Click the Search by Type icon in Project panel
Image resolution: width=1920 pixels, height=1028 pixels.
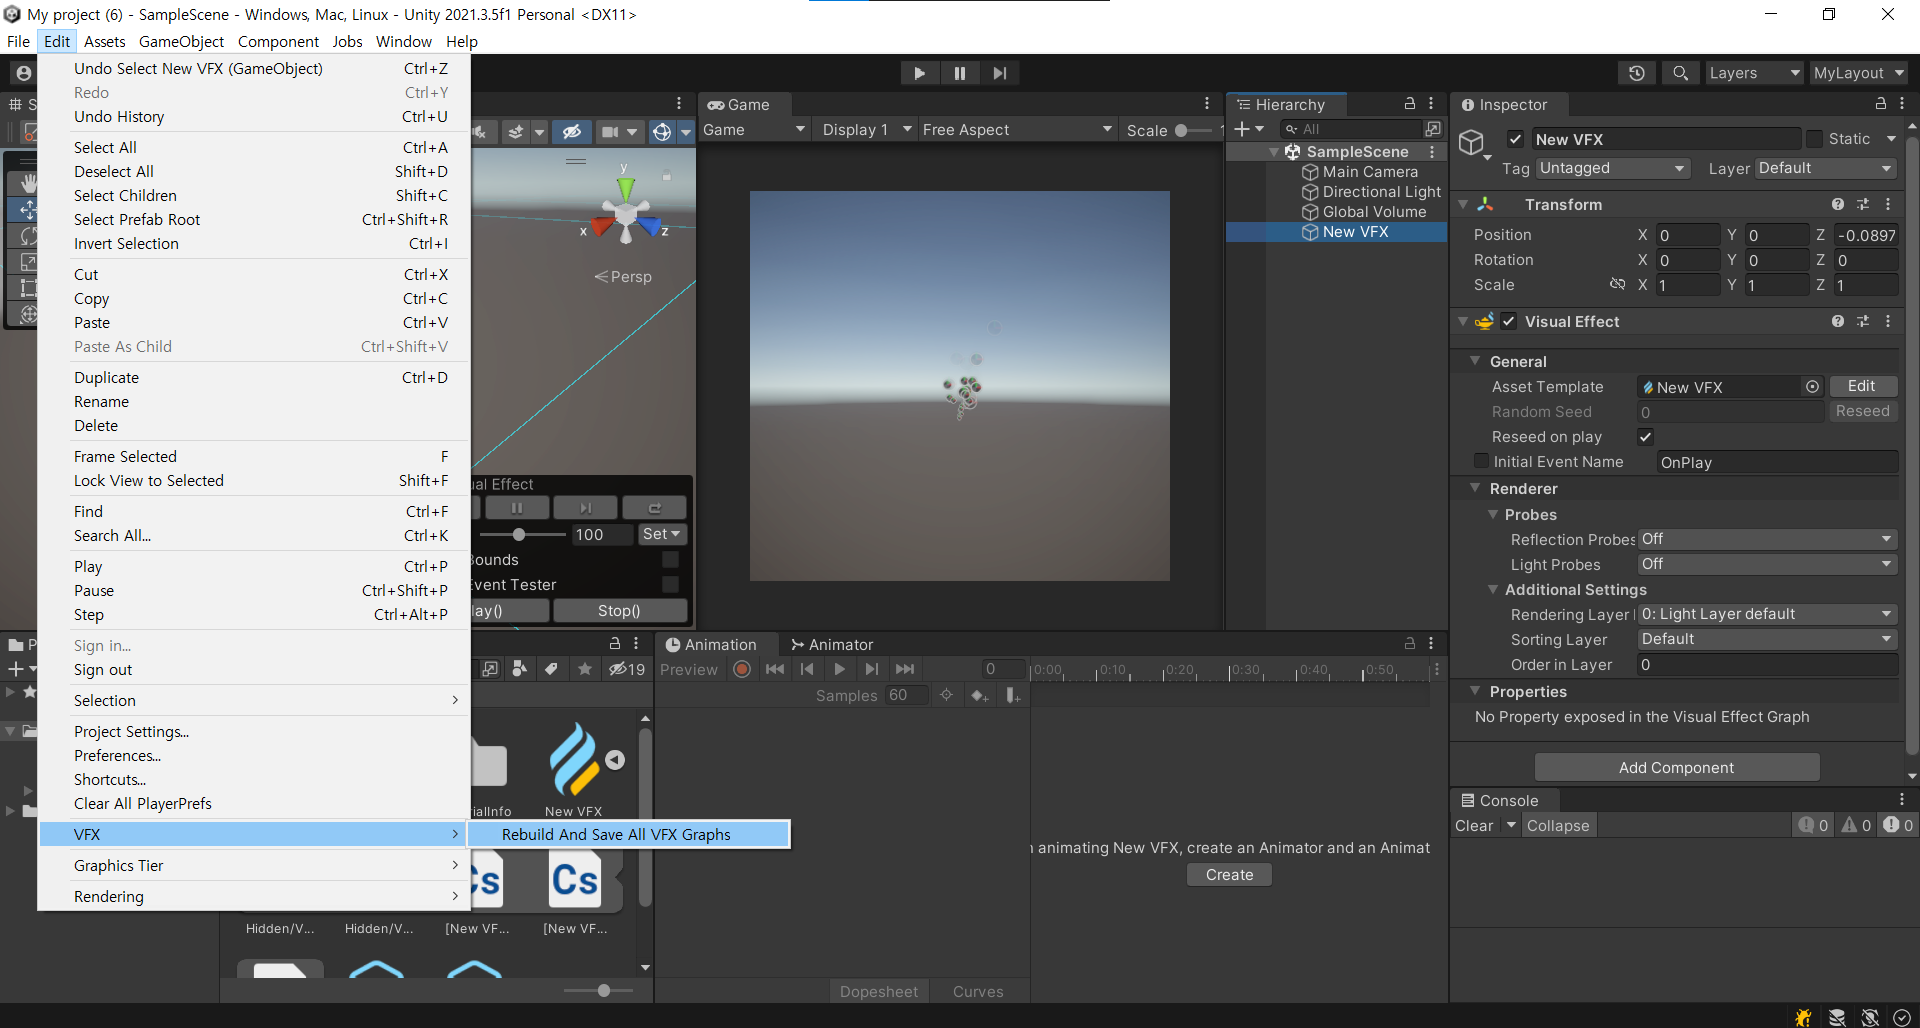click(519, 669)
